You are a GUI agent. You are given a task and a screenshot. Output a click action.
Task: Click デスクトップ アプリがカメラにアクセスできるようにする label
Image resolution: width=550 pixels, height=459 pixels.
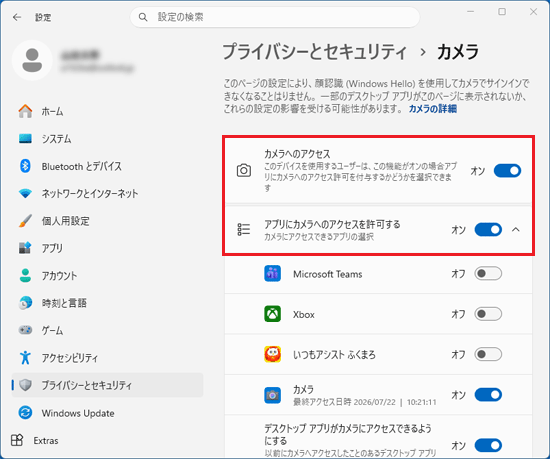(348, 434)
